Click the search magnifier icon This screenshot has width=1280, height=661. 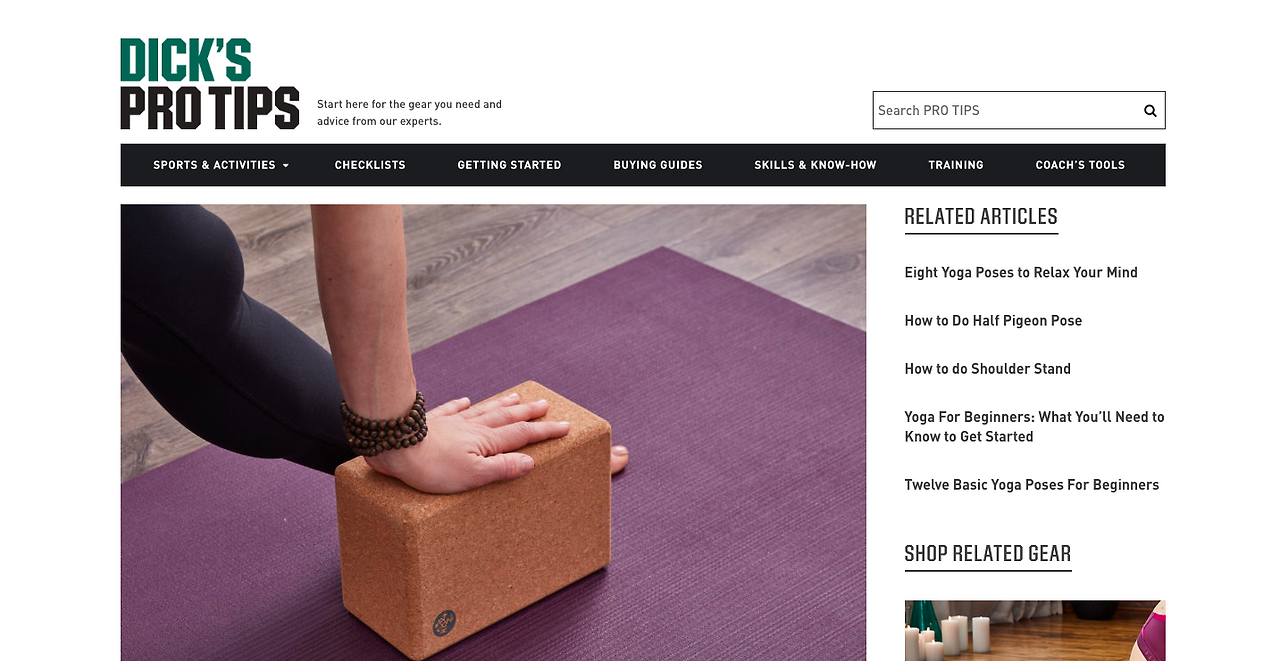click(x=1150, y=111)
